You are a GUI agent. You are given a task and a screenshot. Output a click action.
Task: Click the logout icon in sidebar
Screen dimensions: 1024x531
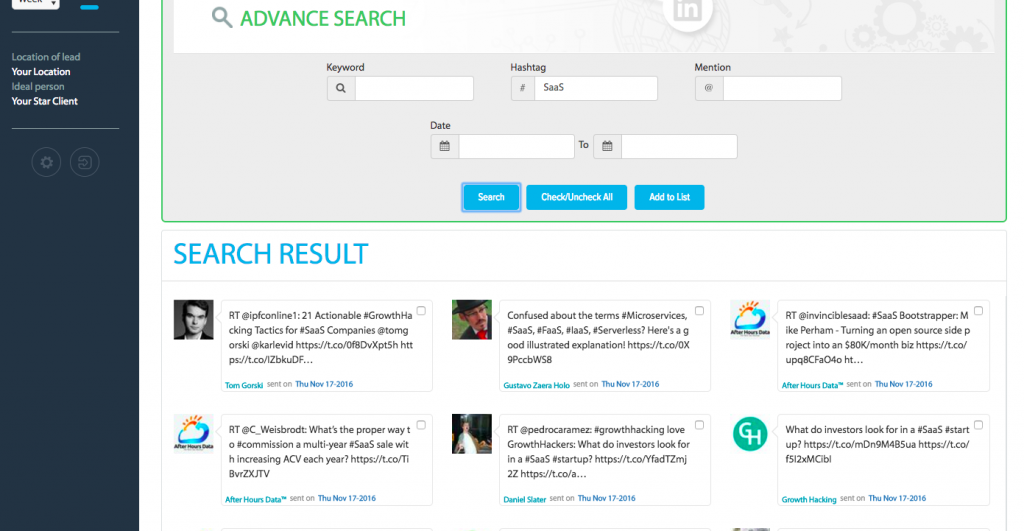85,163
